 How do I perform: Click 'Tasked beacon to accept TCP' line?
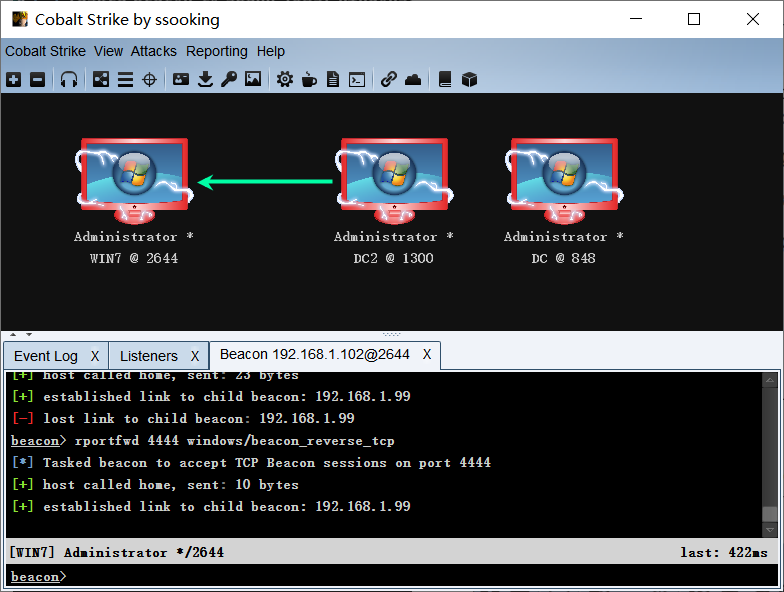[x=252, y=462]
